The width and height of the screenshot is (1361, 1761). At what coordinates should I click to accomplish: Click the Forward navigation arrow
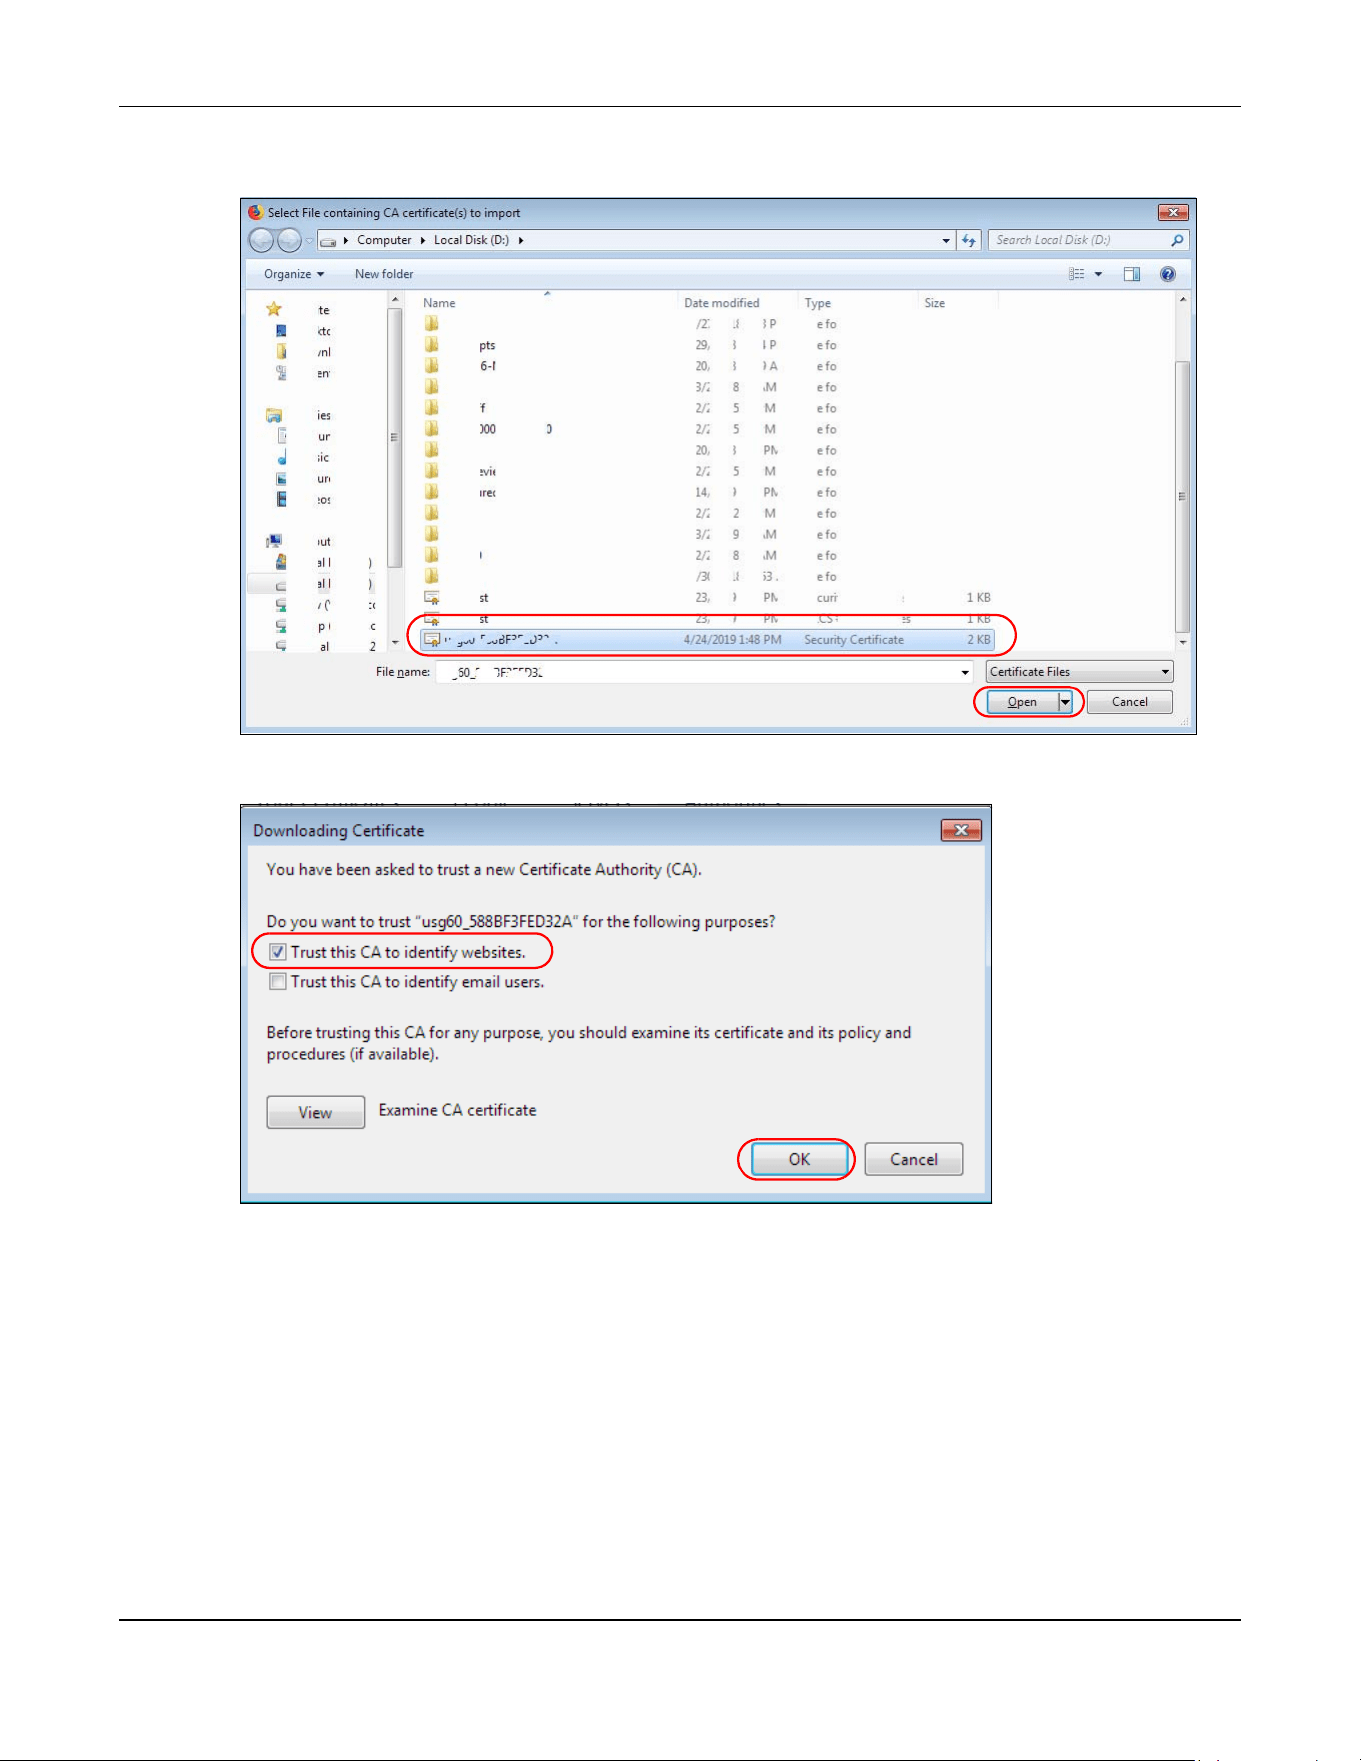click(x=289, y=240)
